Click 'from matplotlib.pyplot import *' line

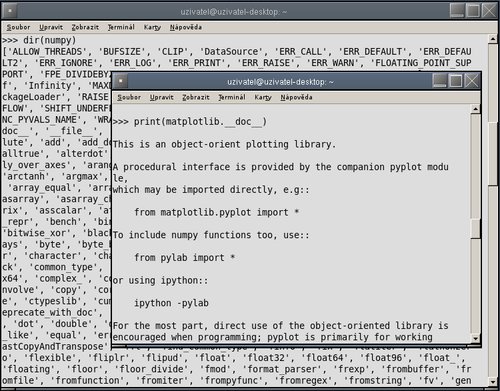pos(216,212)
